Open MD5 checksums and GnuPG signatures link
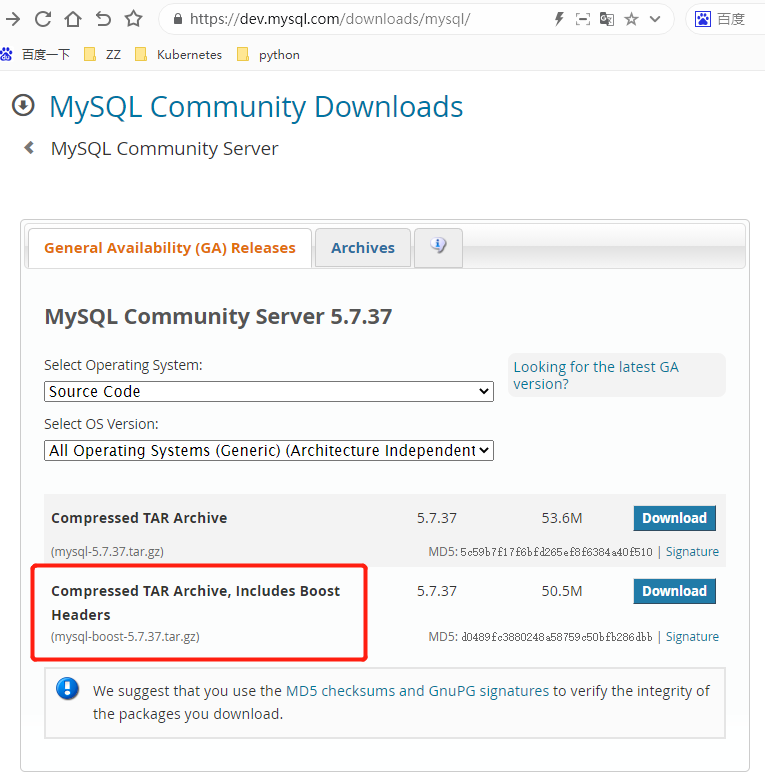The width and height of the screenshot is (765, 778). pos(418,691)
